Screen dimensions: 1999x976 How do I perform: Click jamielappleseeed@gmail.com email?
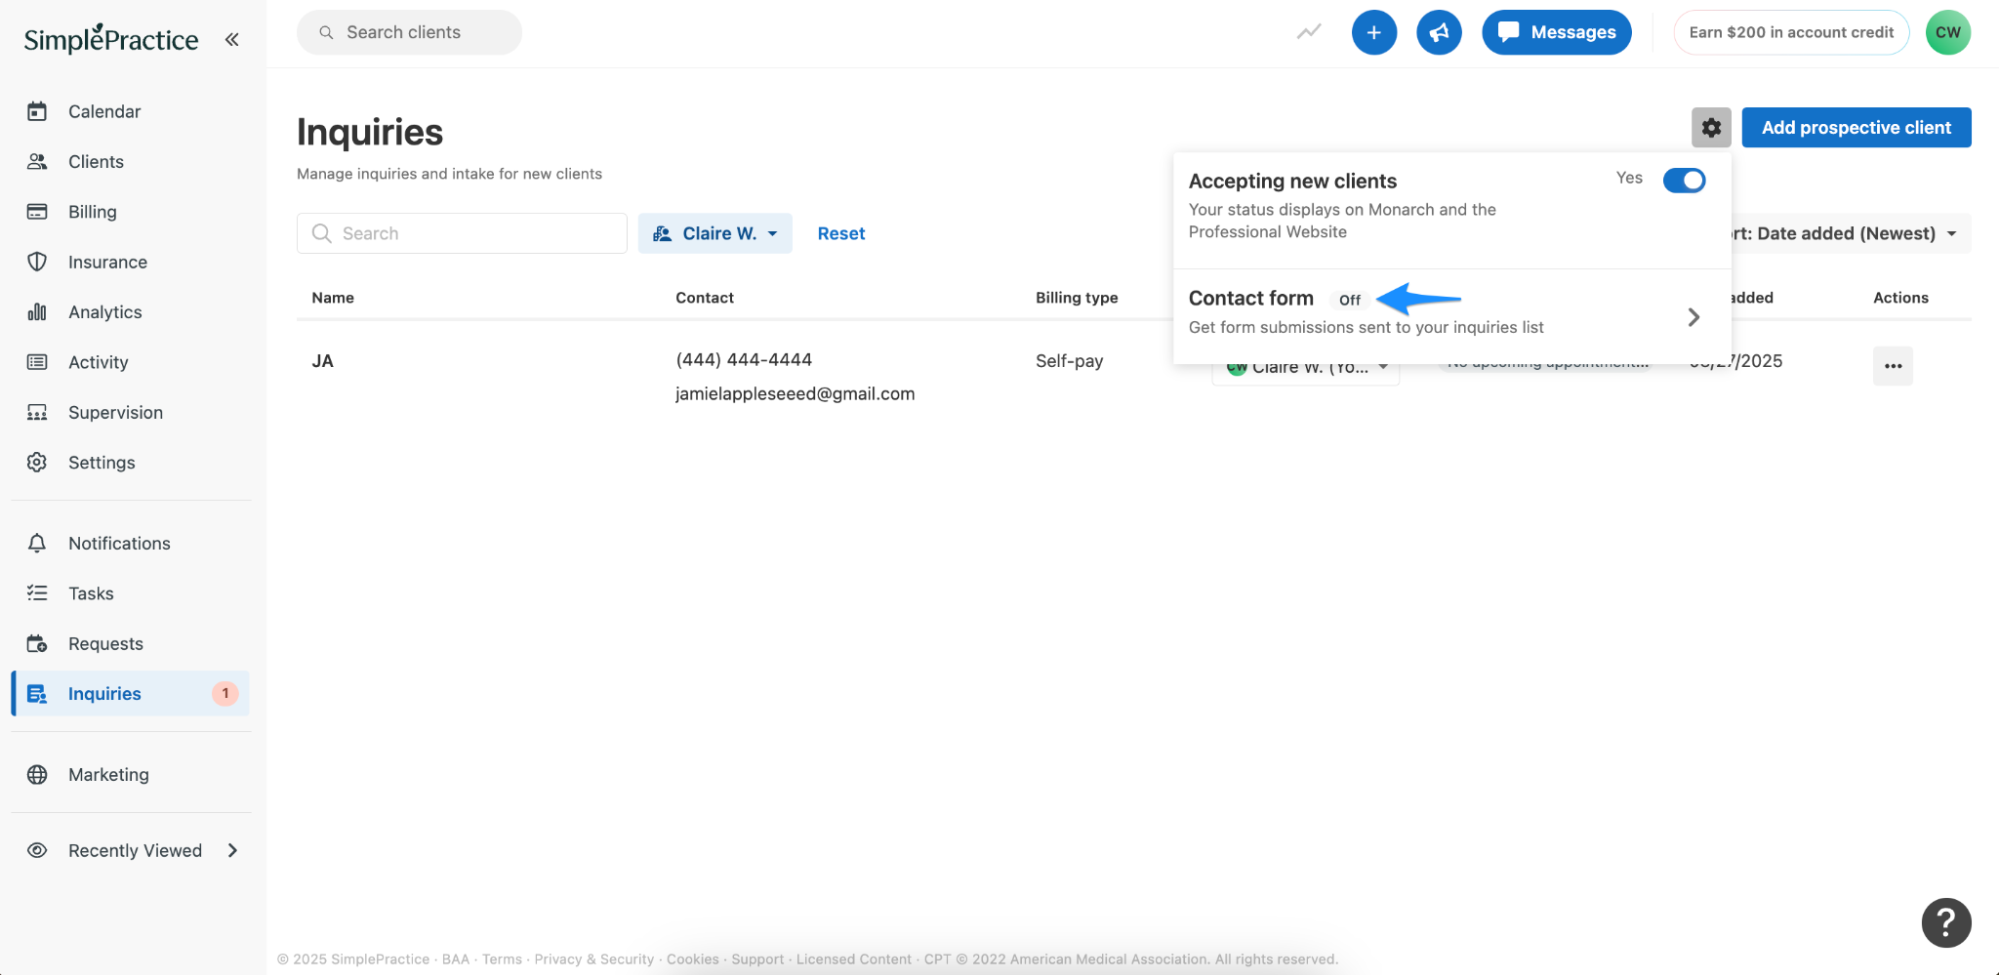795,394
